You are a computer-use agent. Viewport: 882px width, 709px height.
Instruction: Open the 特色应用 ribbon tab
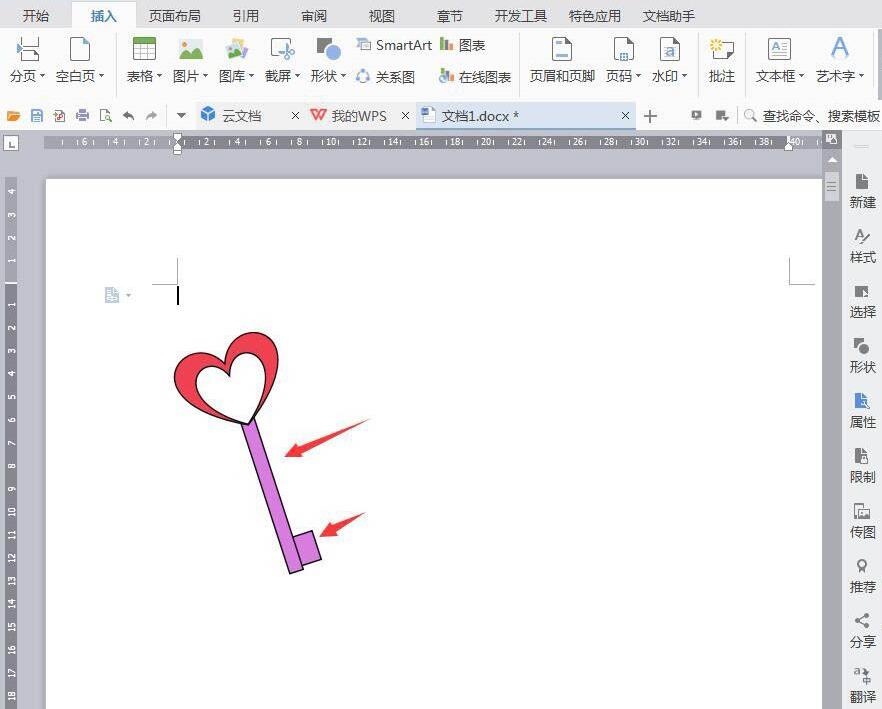click(x=595, y=16)
